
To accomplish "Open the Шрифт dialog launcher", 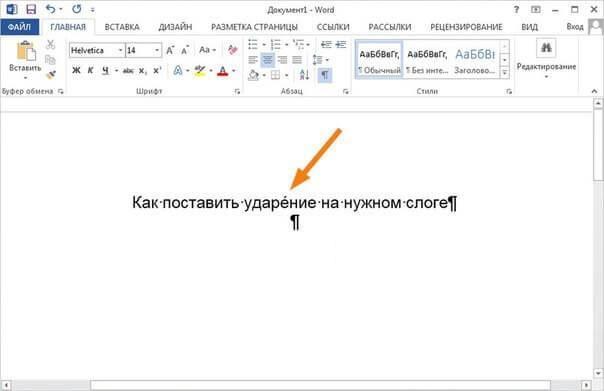I will [x=237, y=92].
